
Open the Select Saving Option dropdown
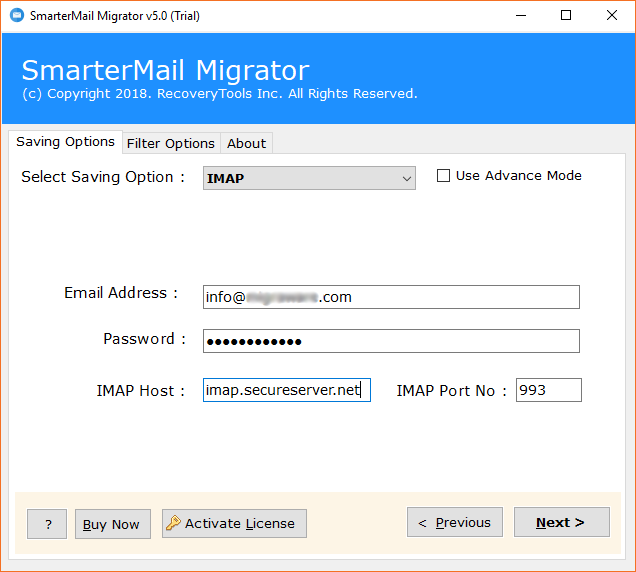coord(309,178)
